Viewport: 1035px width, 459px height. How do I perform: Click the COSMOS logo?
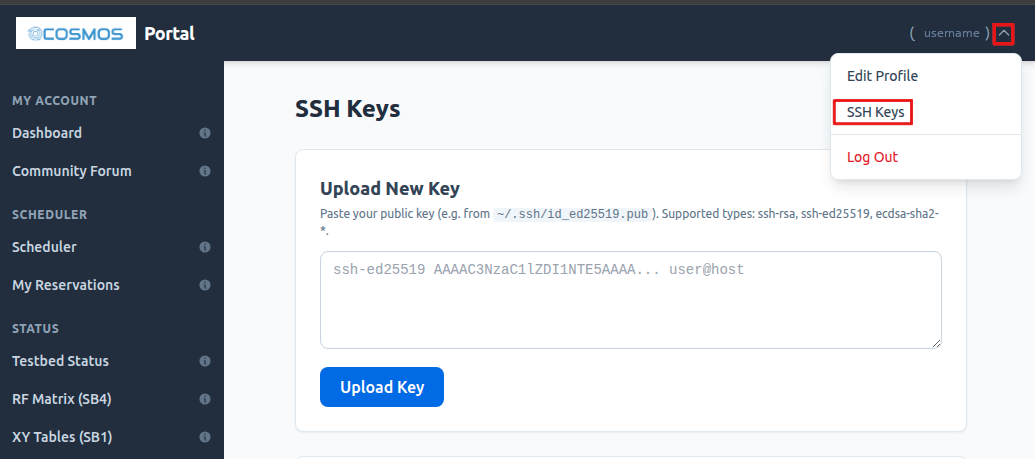(x=76, y=34)
